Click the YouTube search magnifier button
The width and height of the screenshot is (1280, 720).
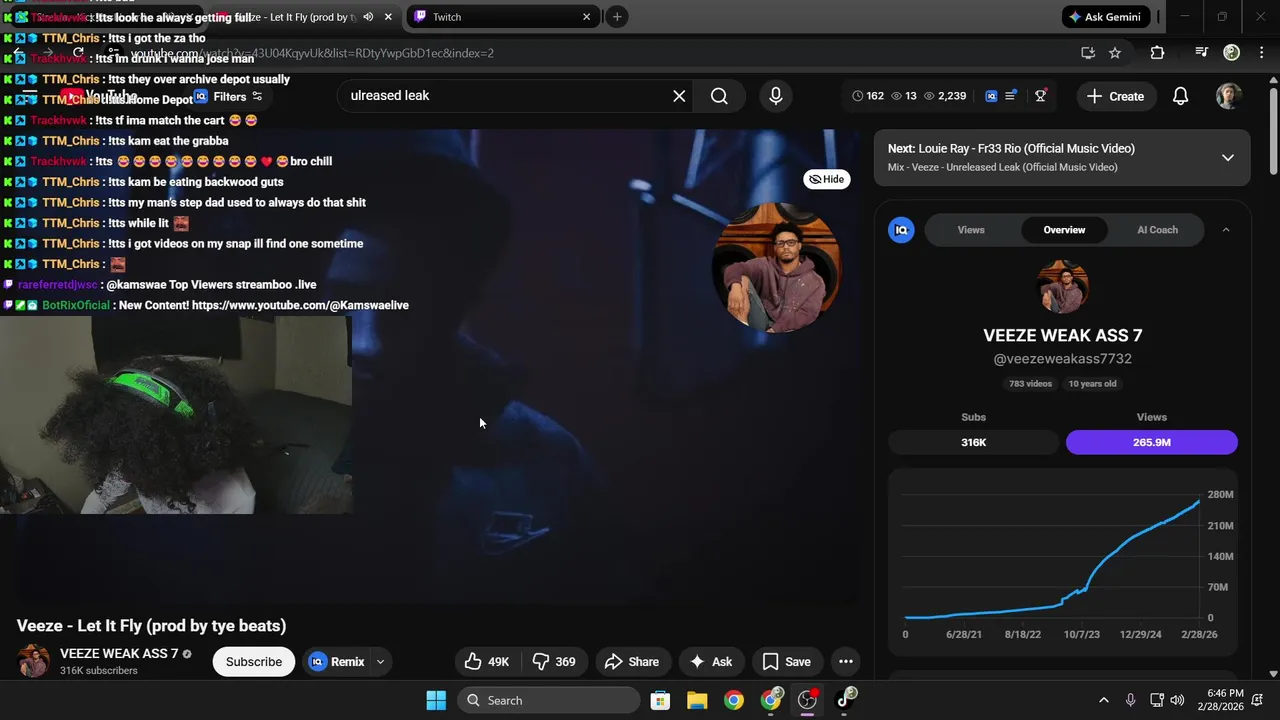coord(719,96)
